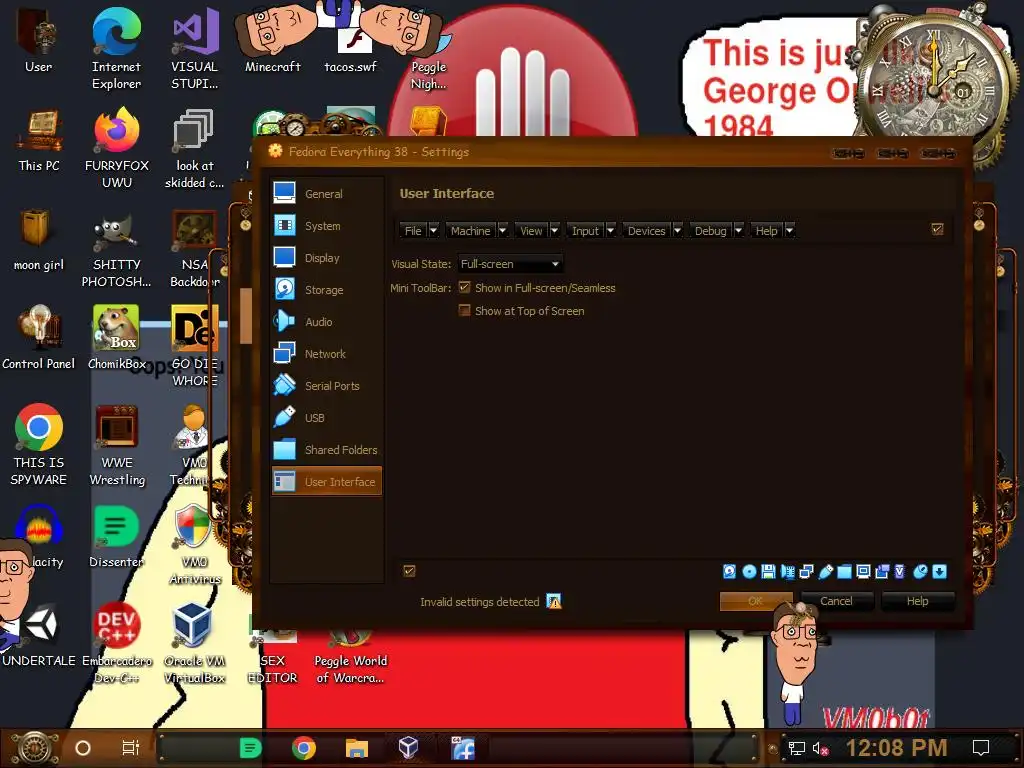Click the hard disk status bar indicator
The image size is (1024, 768).
[729, 572]
